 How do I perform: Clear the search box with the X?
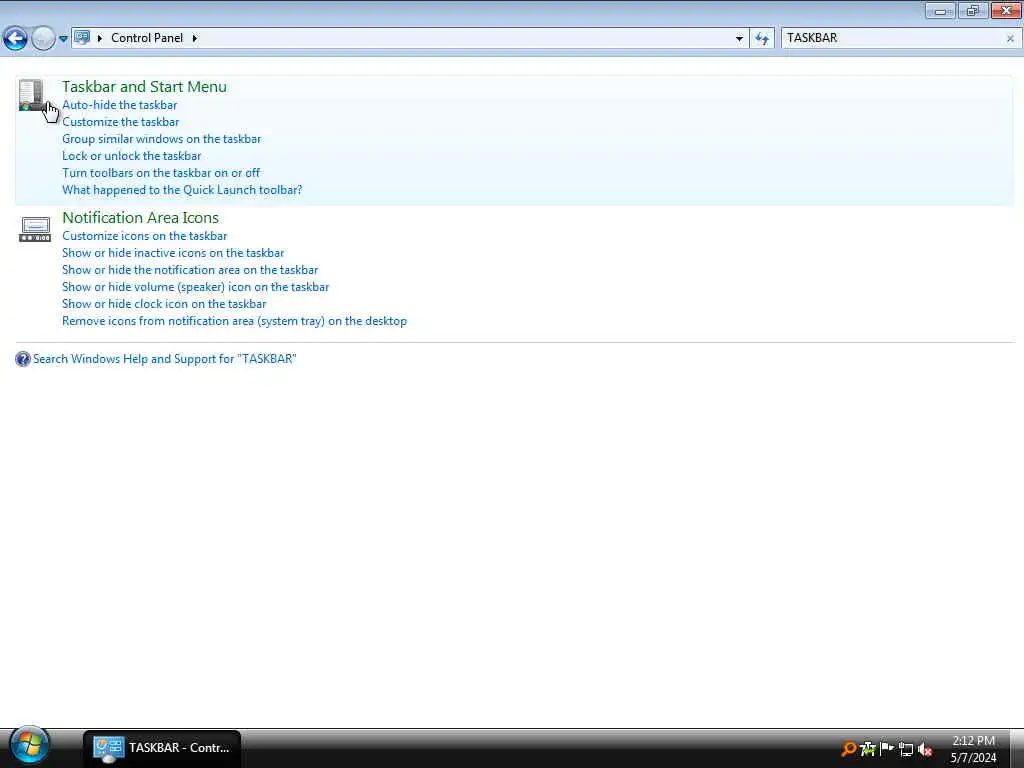point(1010,39)
